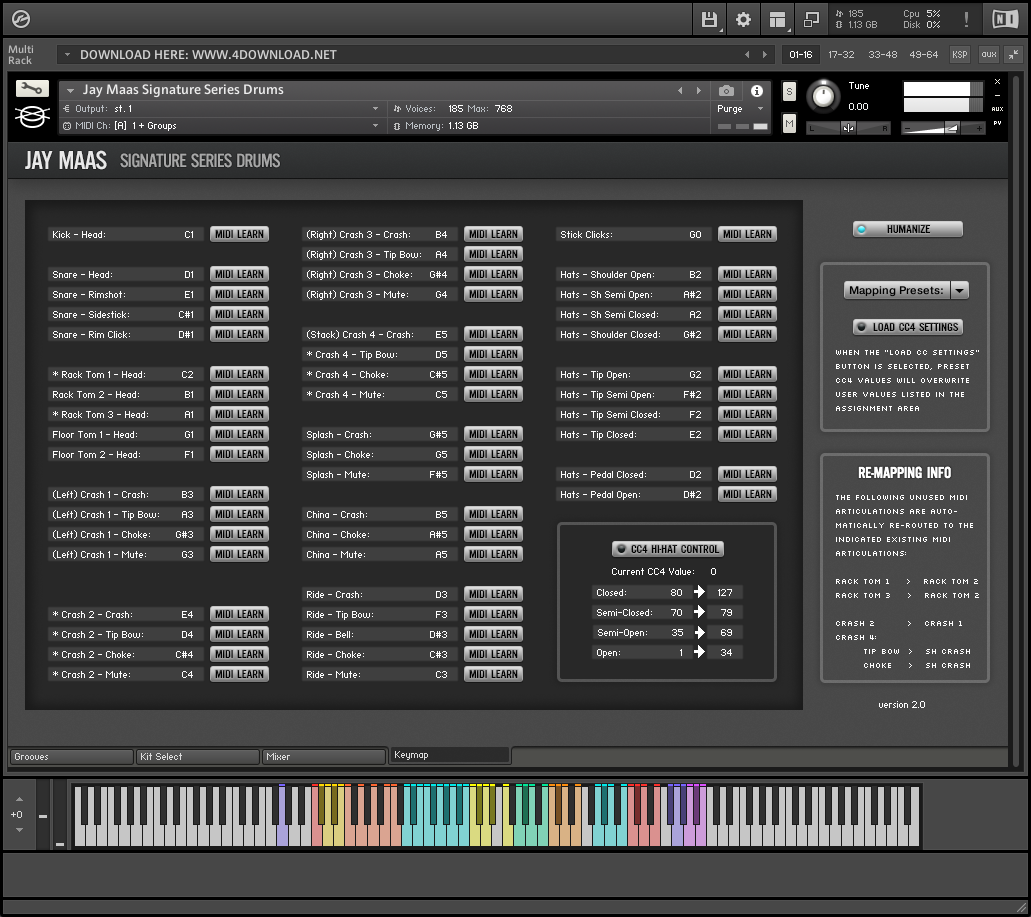
Task: Click the Native Instruments NI logo
Action: (x=1005, y=20)
